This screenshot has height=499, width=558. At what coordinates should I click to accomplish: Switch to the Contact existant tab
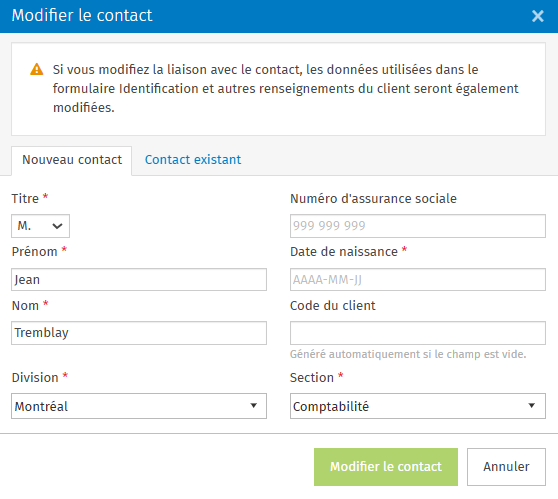point(193,160)
